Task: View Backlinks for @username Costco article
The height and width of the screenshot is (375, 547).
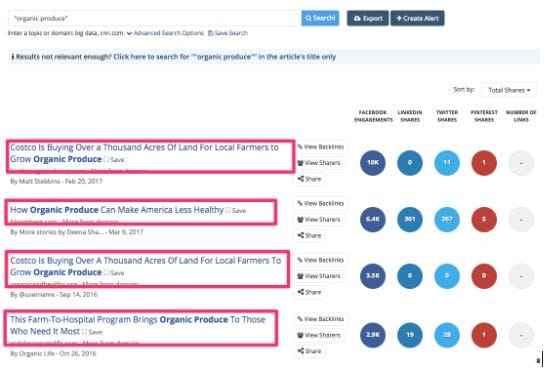Action: [x=321, y=260]
